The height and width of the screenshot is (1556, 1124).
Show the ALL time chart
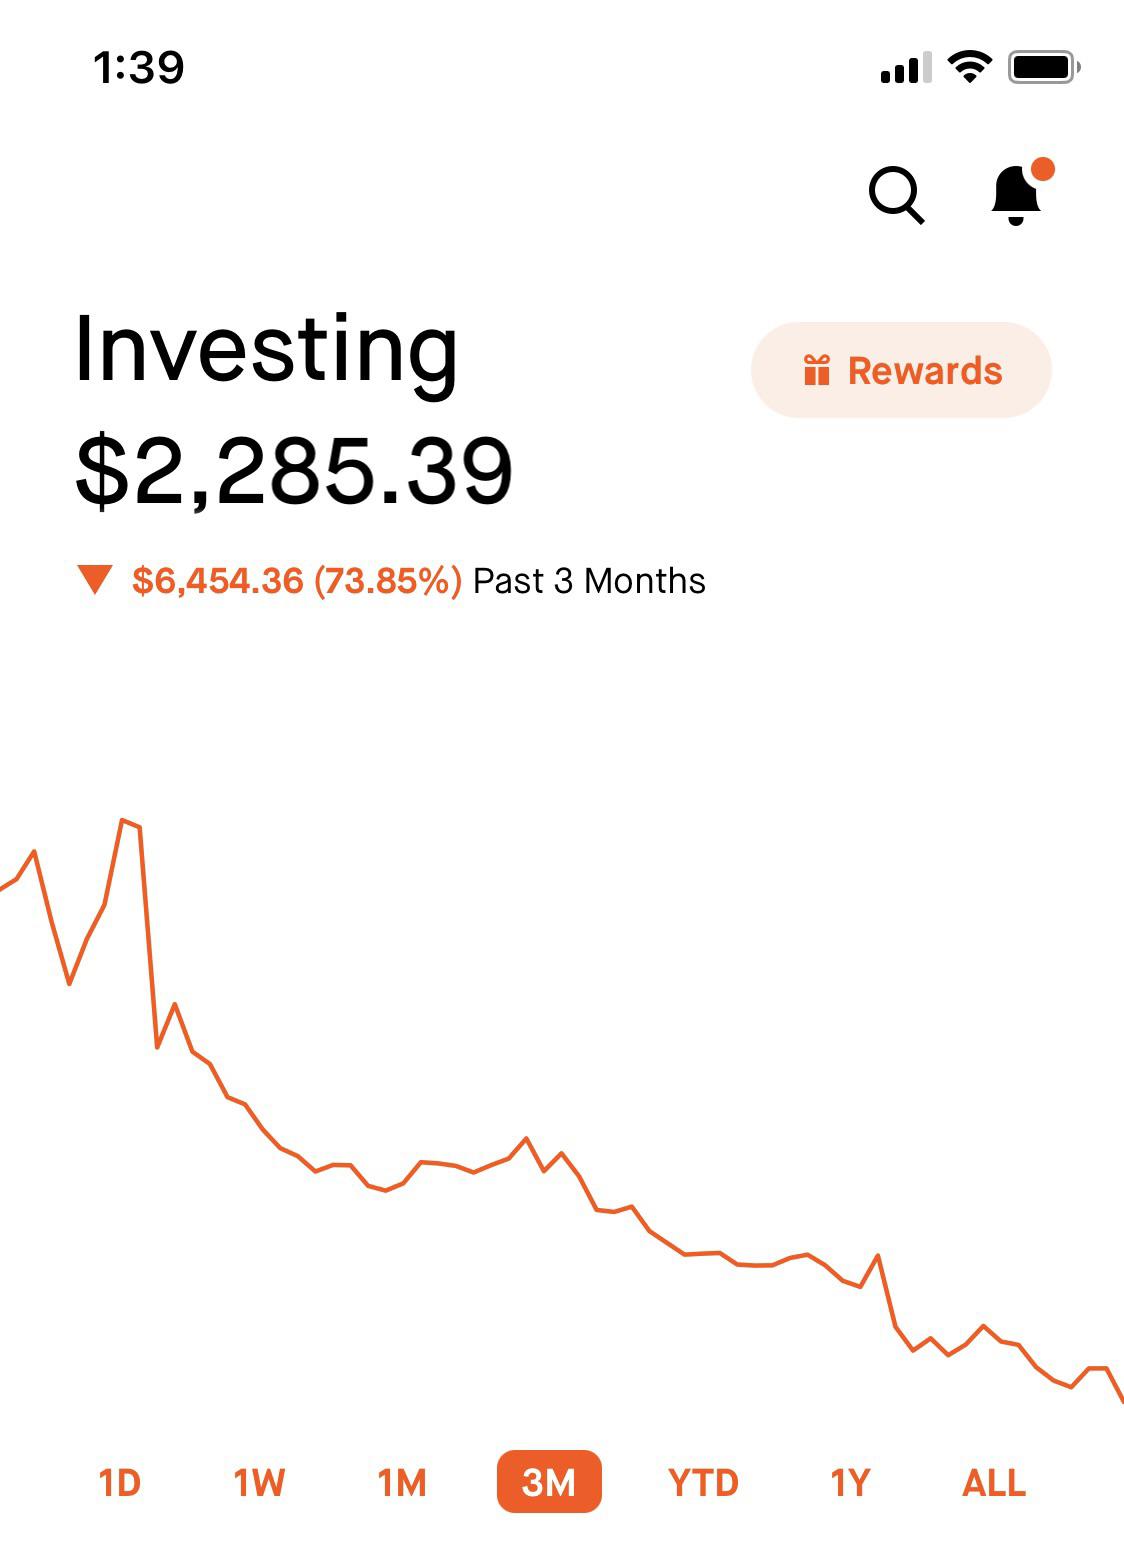[x=994, y=1482]
